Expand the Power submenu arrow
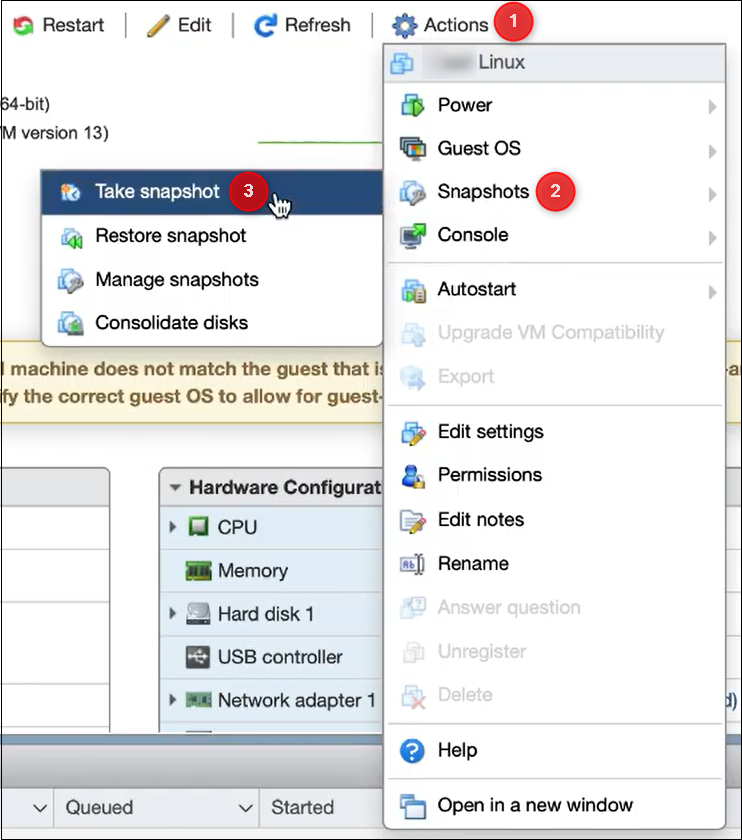This screenshot has height=840, width=742. pos(712,107)
